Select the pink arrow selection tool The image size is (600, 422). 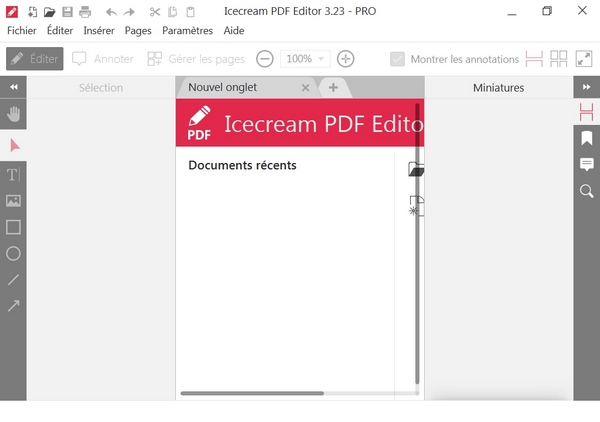click(x=14, y=145)
